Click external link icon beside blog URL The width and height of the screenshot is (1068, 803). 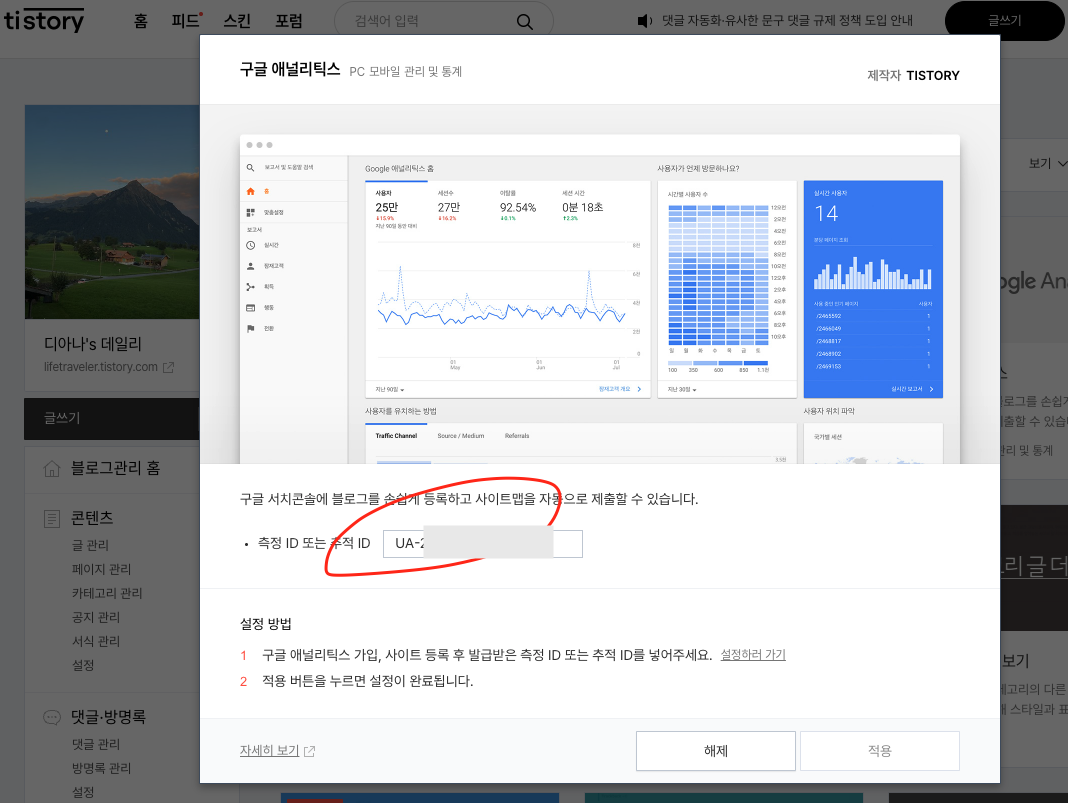(x=168, y=368)
